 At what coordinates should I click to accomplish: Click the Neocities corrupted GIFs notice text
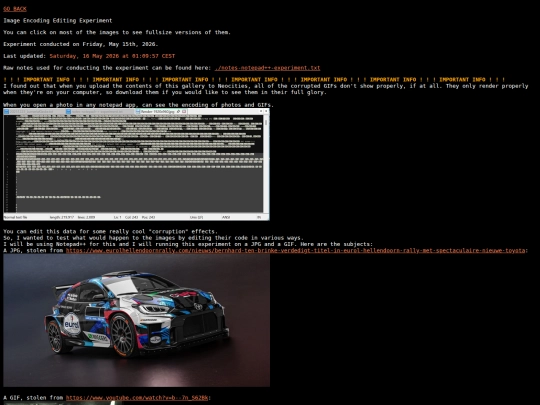266,89
